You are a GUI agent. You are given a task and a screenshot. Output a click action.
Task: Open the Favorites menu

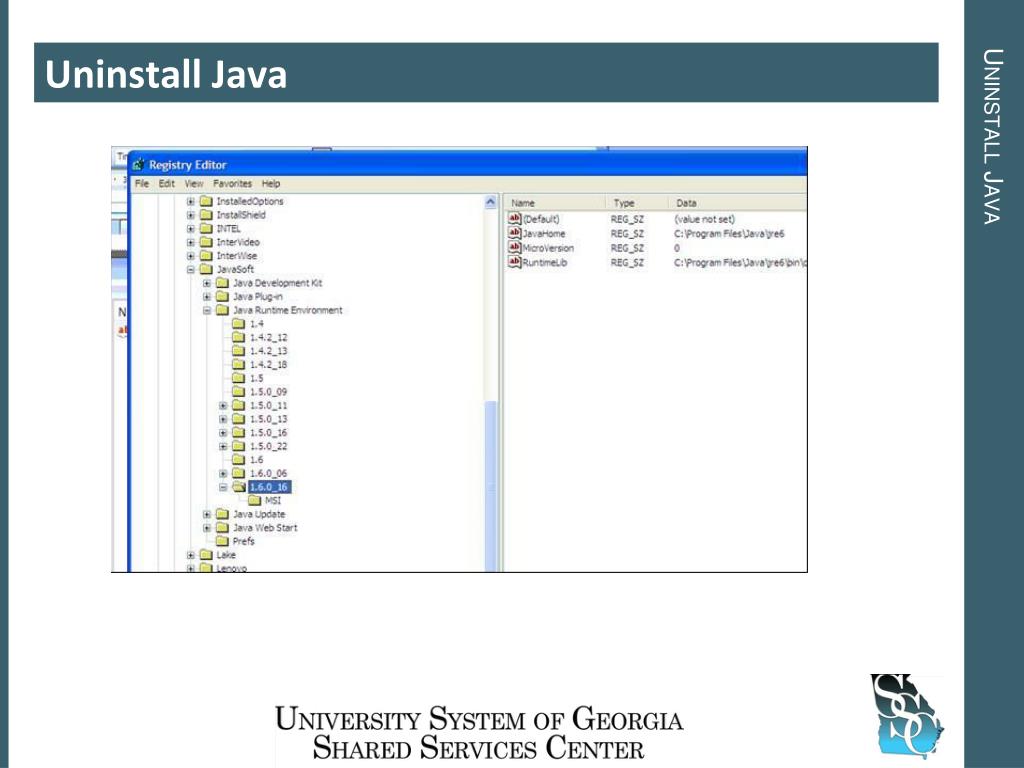click(232, 184)
